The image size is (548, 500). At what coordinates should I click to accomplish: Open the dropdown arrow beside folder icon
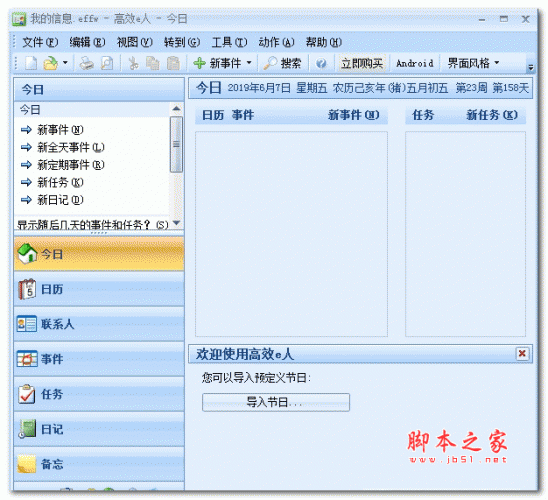65,63
